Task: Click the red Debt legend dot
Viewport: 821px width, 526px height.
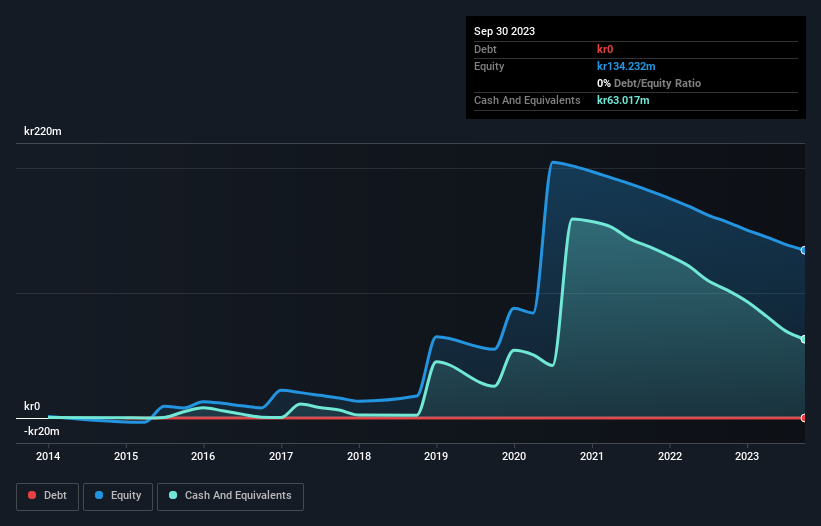Action: (x=32, y=495)
